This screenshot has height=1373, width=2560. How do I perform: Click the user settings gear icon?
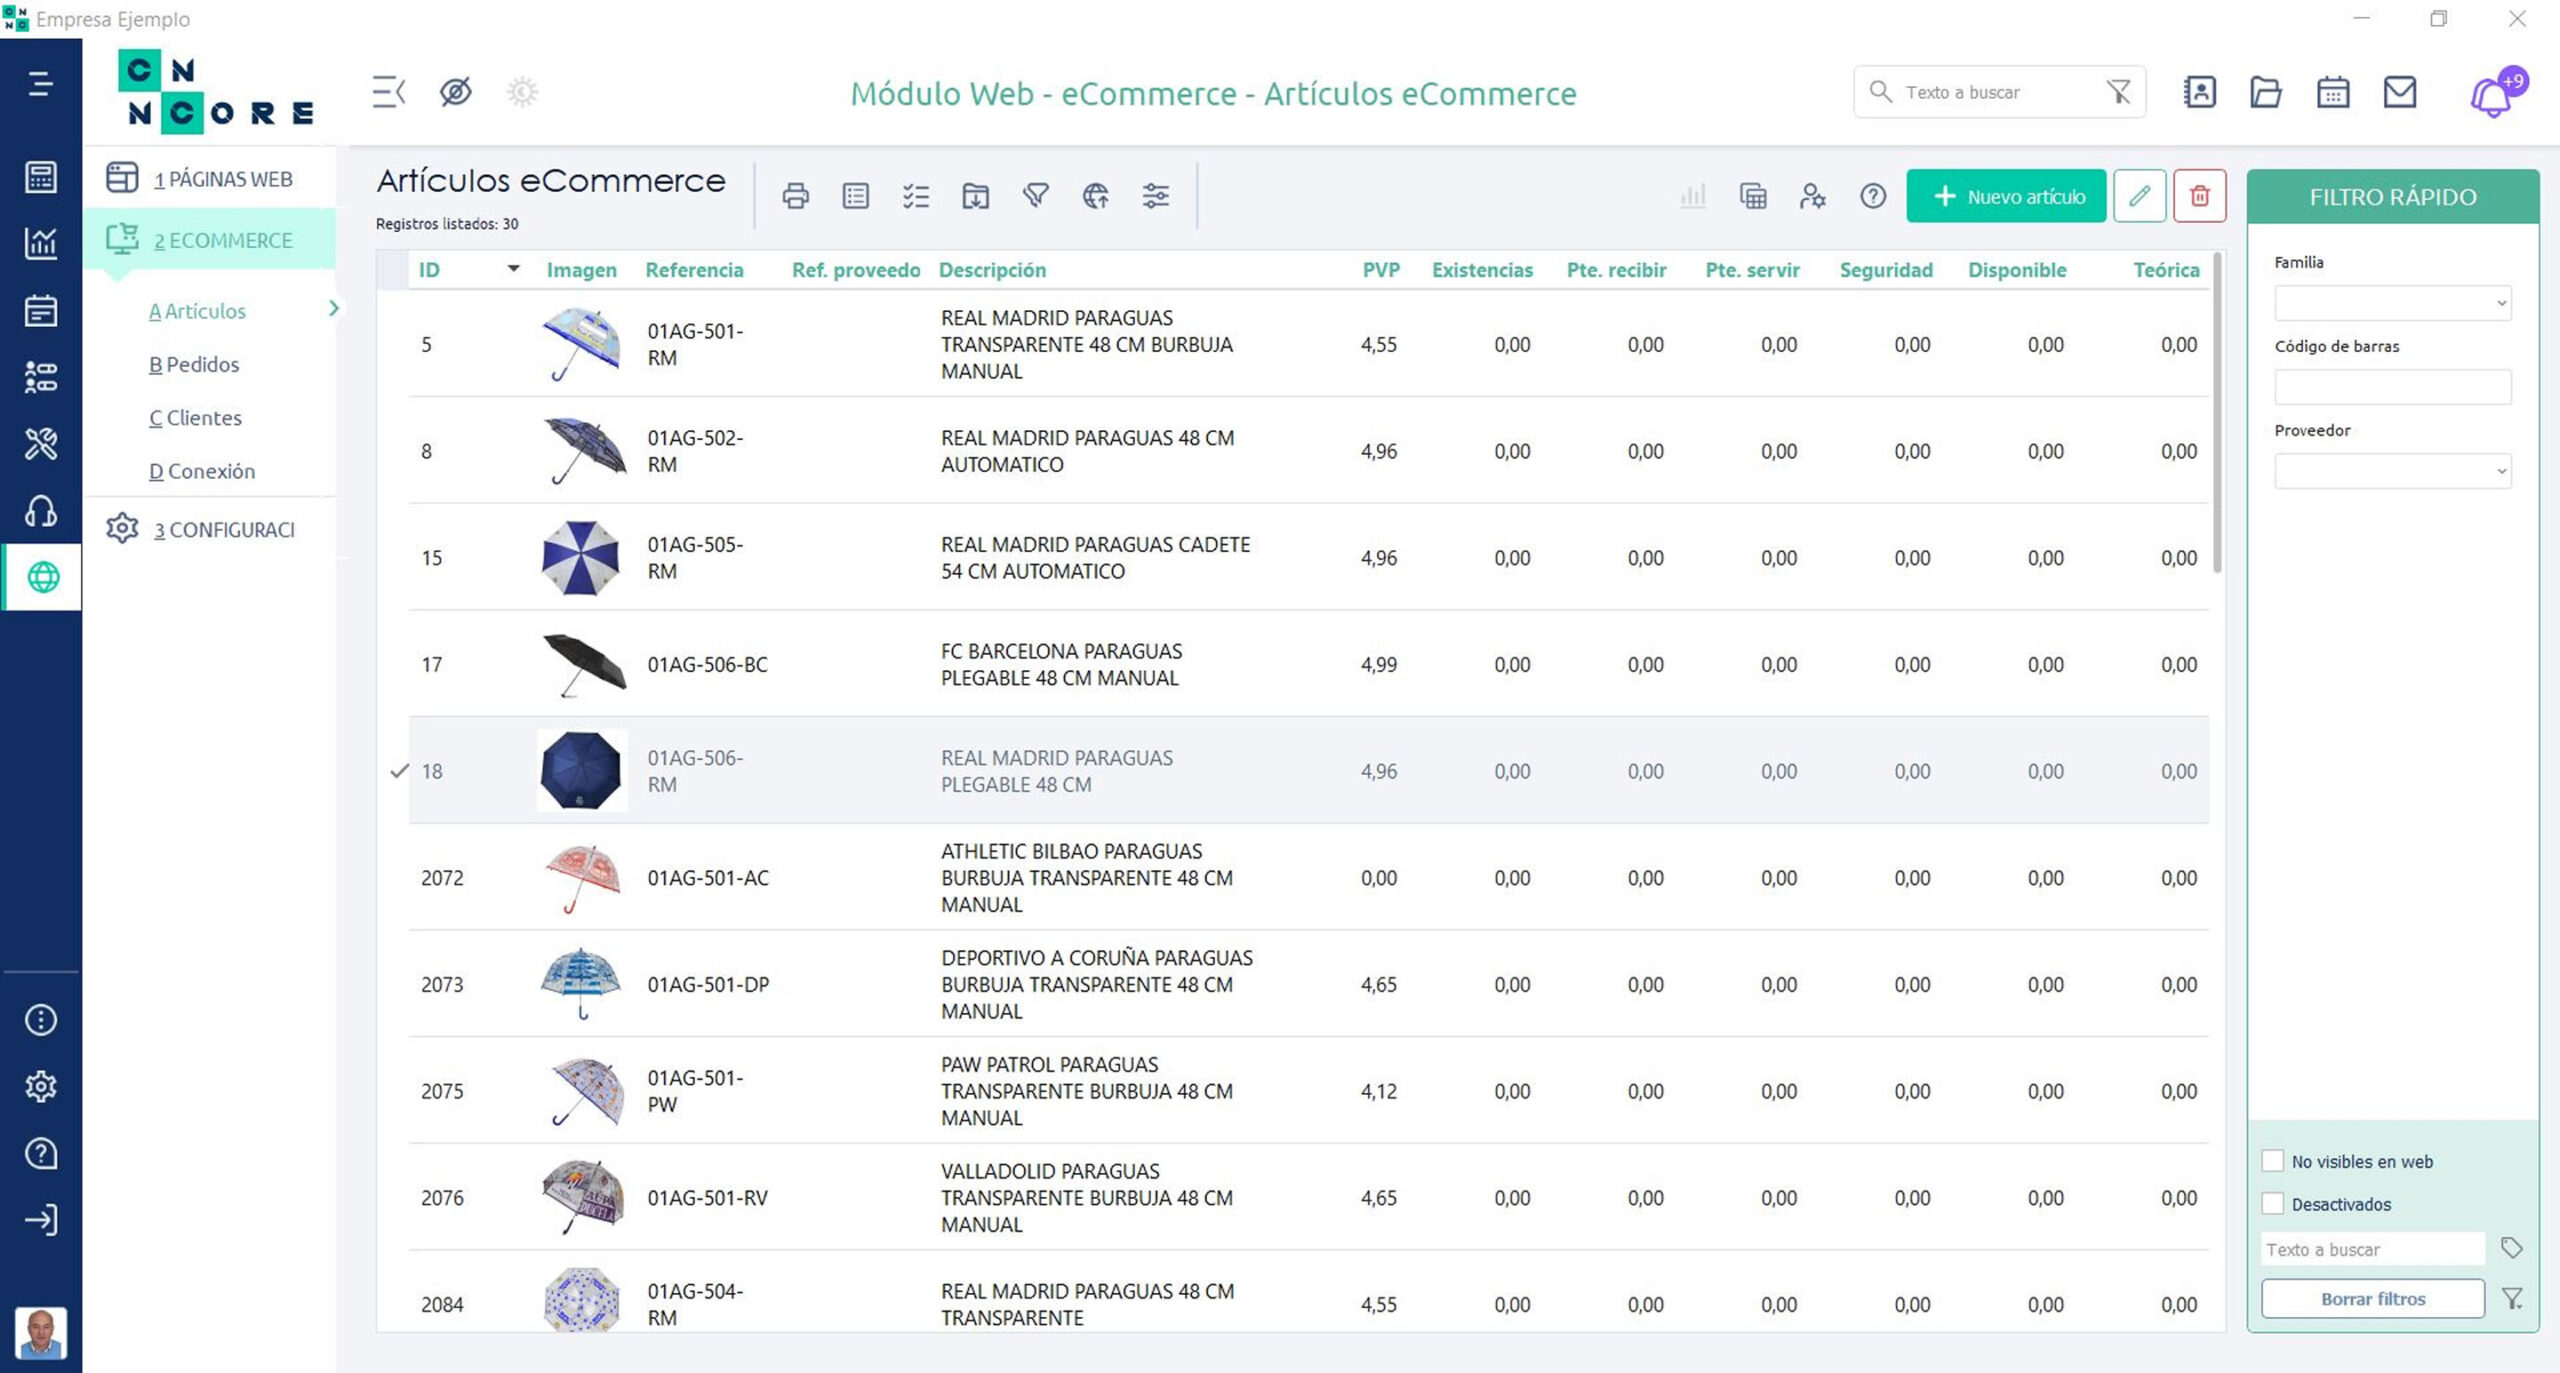click(x=1813, y=196)
